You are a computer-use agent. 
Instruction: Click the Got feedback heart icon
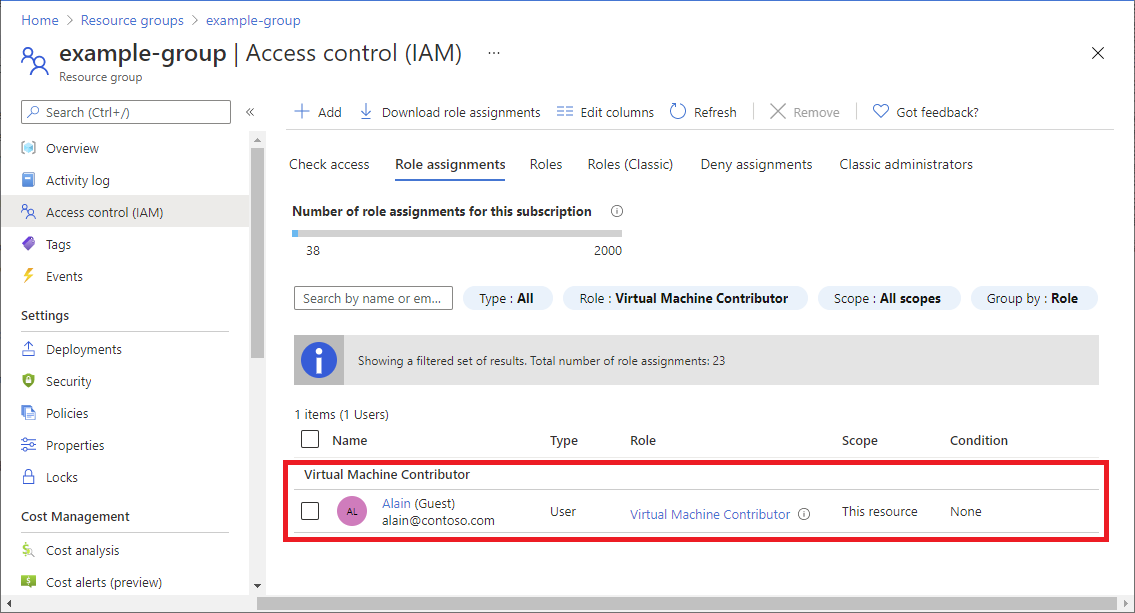881,112
